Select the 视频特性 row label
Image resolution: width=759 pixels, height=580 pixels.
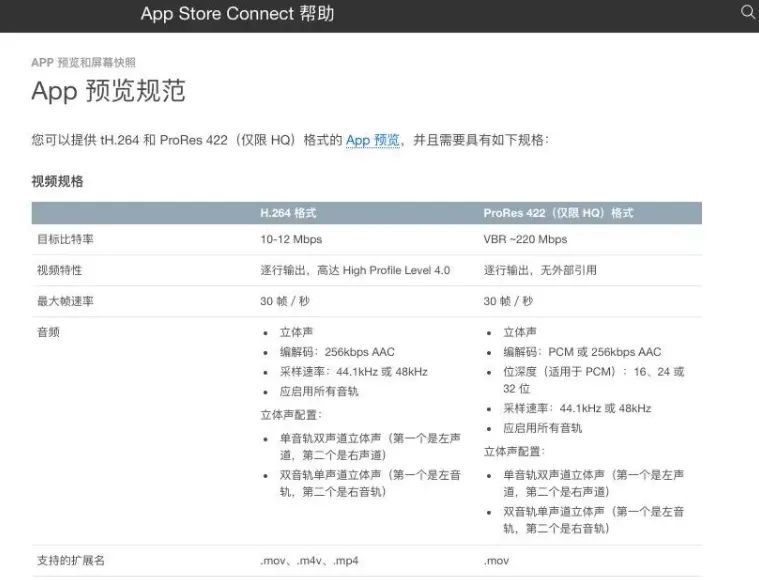pos(60,270)
